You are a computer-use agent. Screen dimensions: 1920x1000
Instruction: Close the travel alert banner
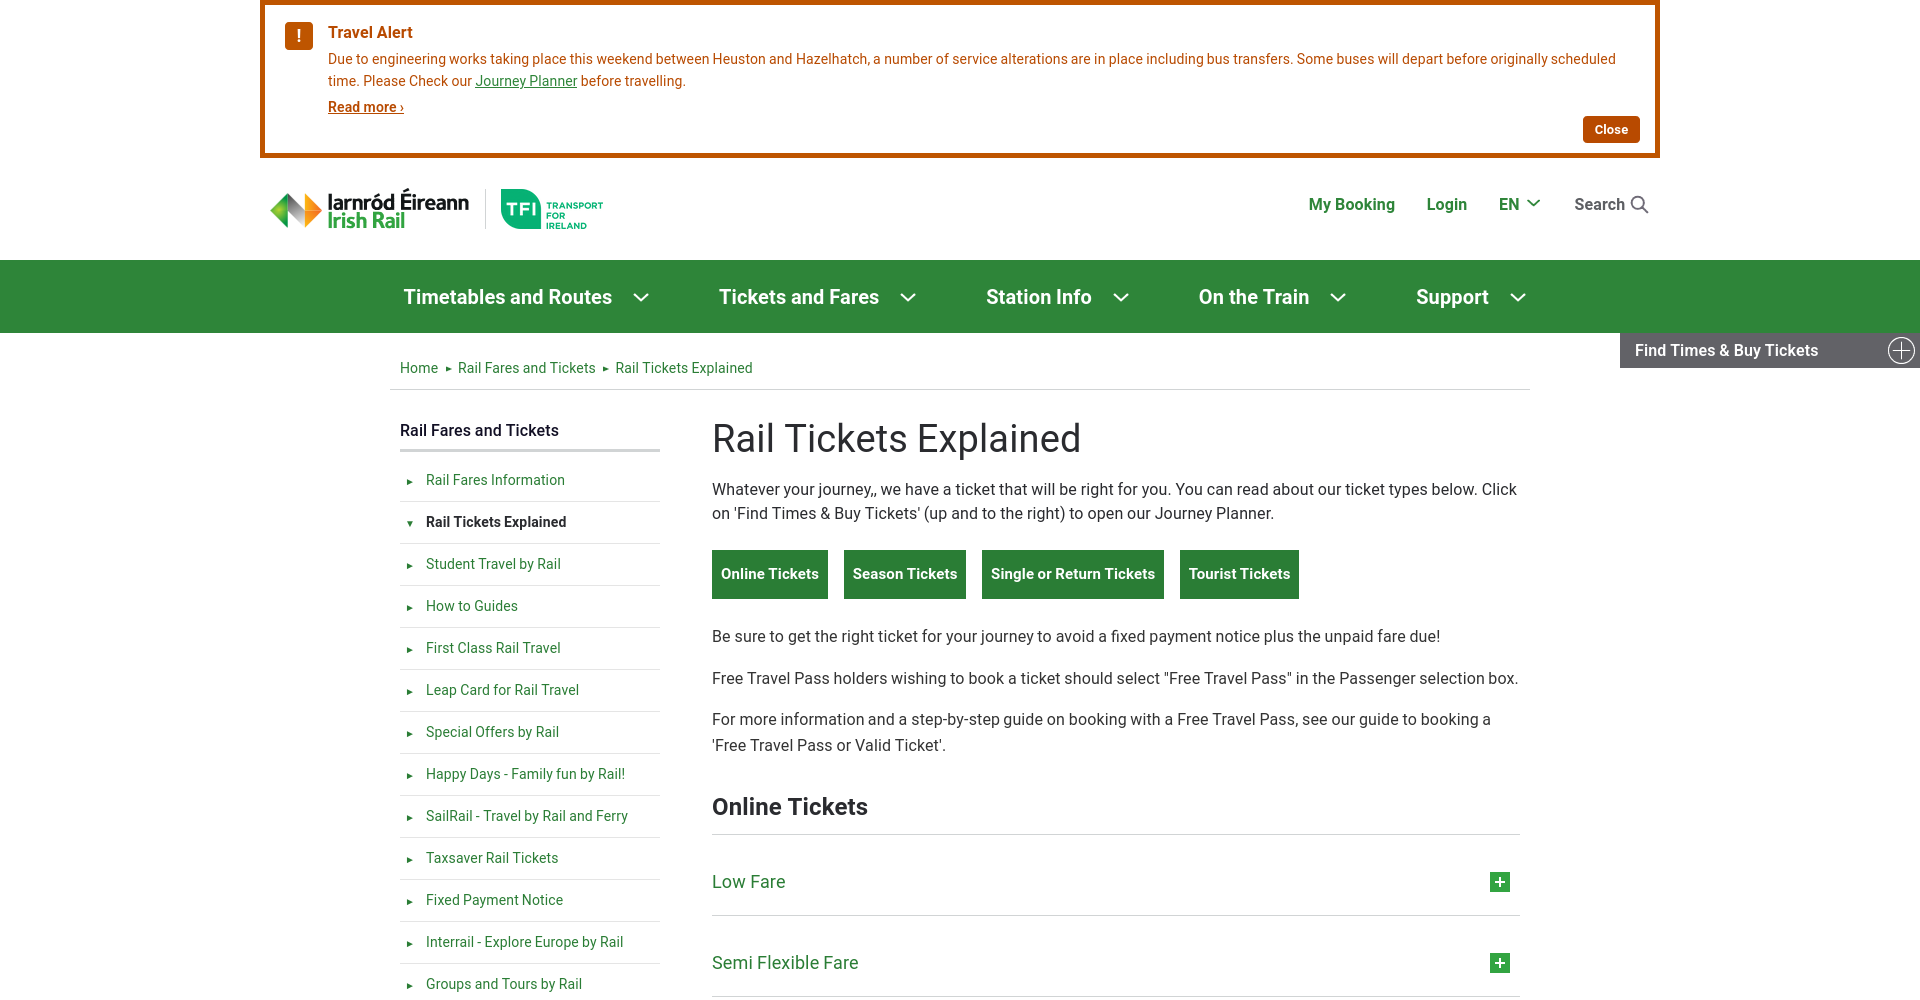click(x=1610, y=129)
